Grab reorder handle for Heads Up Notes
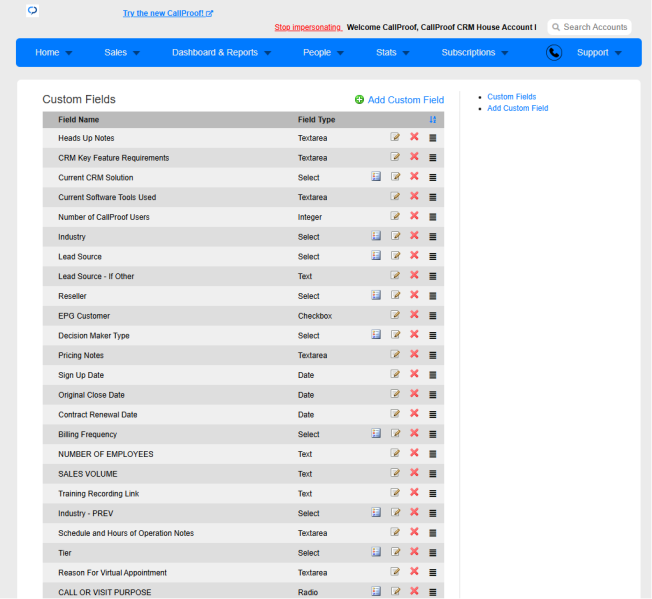Image resolution: width=652 pixels, height=599 pixels. tap(432, 138)
